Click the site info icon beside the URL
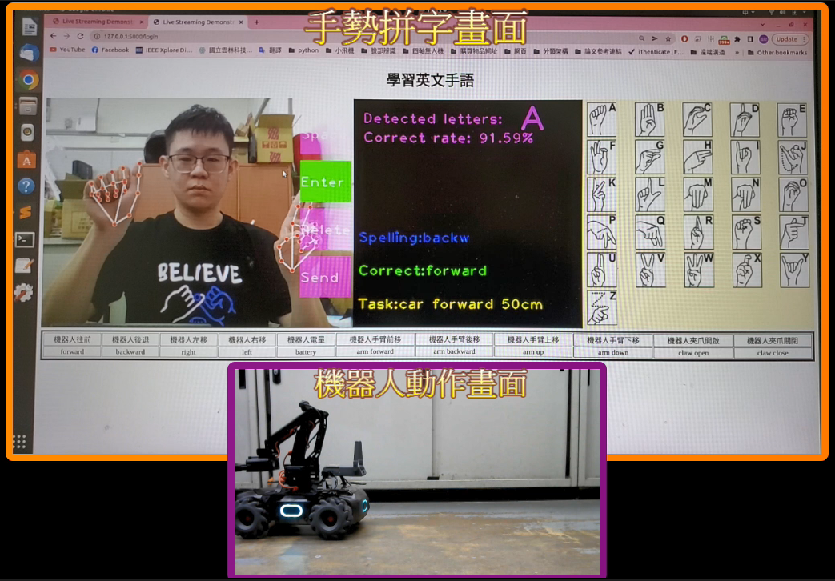Viewport: 835px width, 581px height. 96,33
